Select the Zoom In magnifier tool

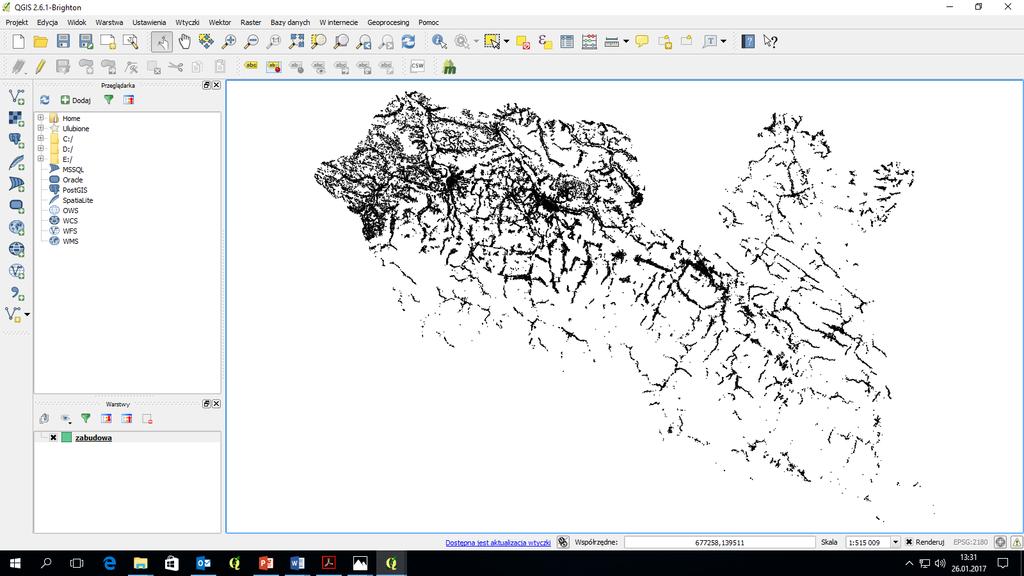tap(229, 42)
